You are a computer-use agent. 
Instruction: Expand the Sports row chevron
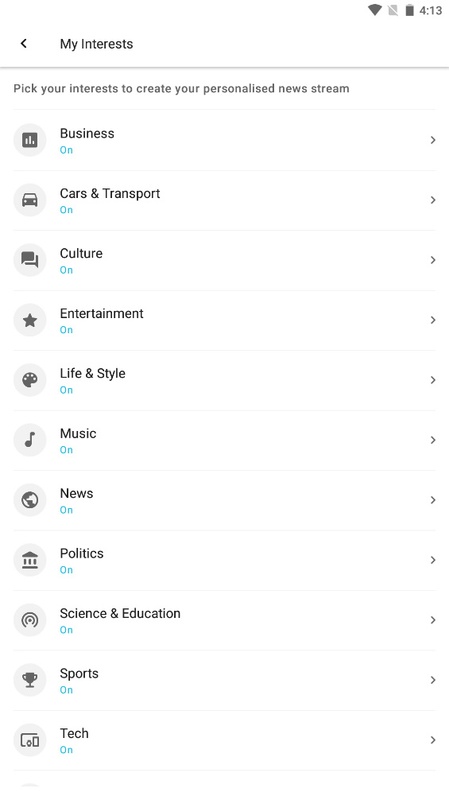pos(433,680)
